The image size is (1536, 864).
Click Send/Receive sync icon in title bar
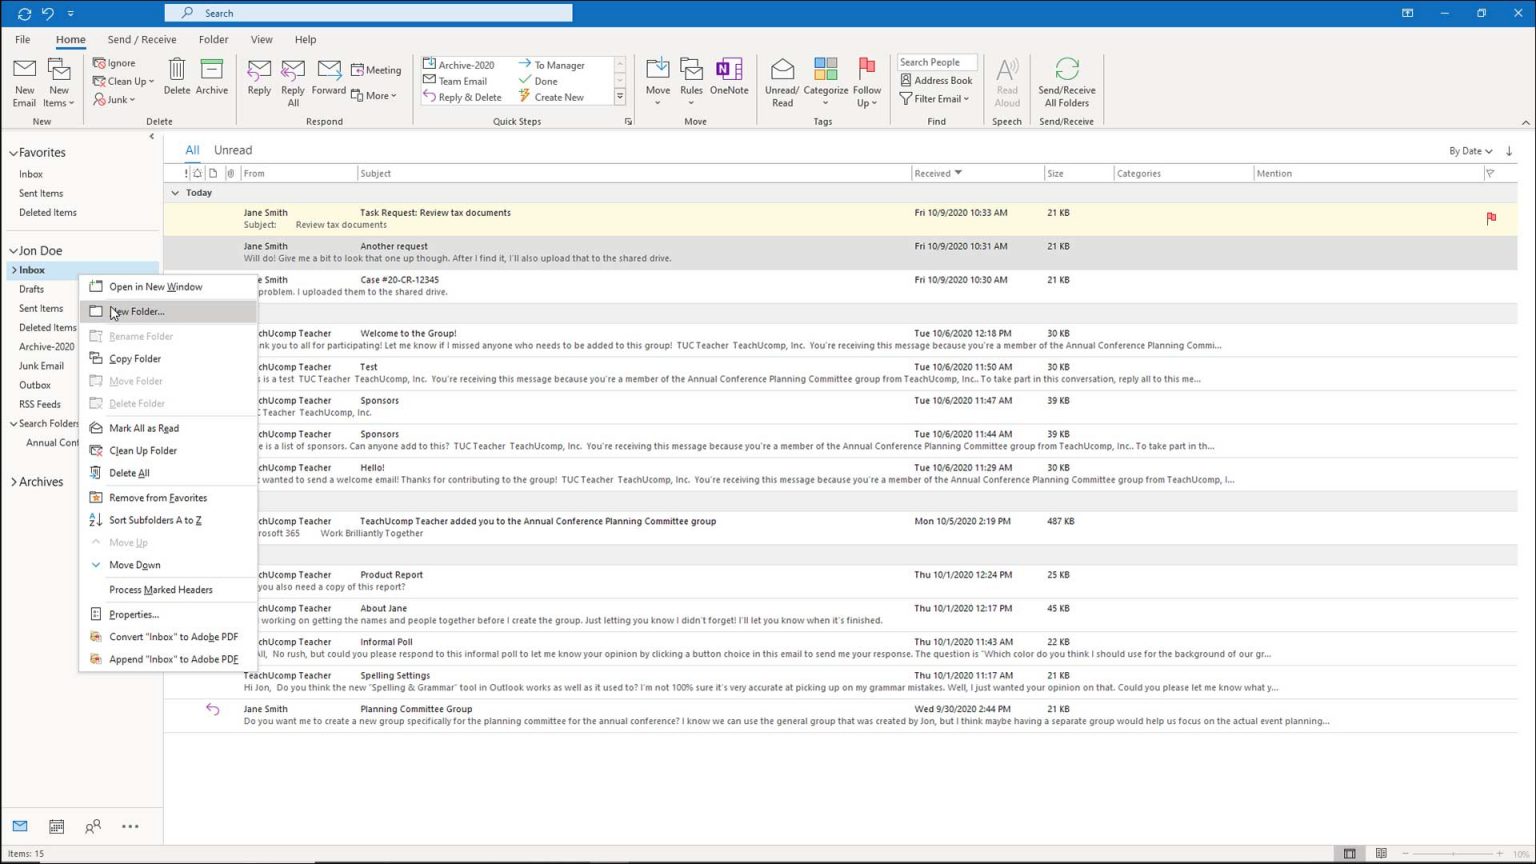(24, 14)
